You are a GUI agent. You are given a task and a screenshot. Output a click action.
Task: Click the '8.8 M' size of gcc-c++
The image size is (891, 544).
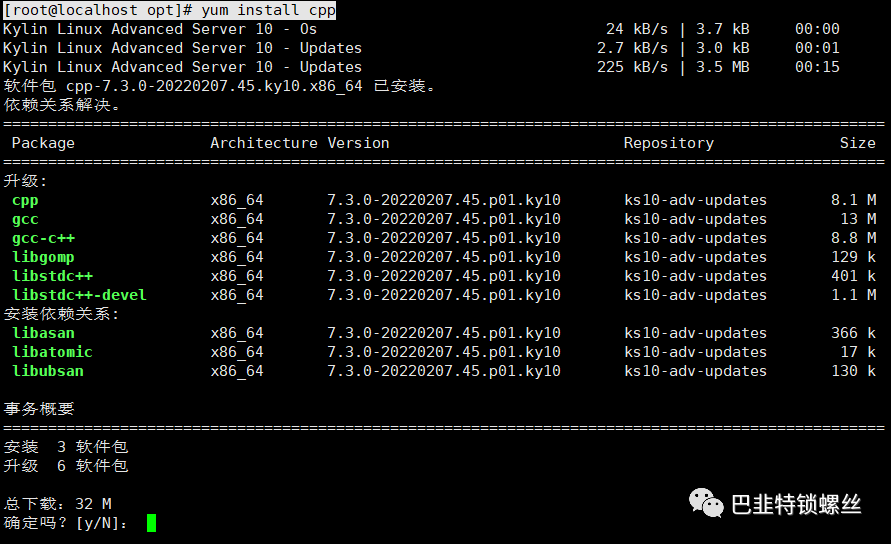(x=853, y=238)
